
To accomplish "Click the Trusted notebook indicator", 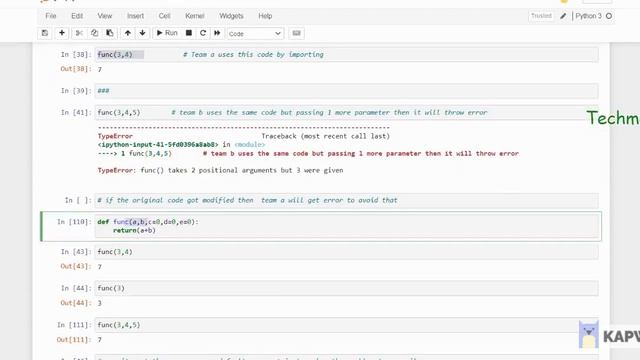I will (541, 16).
